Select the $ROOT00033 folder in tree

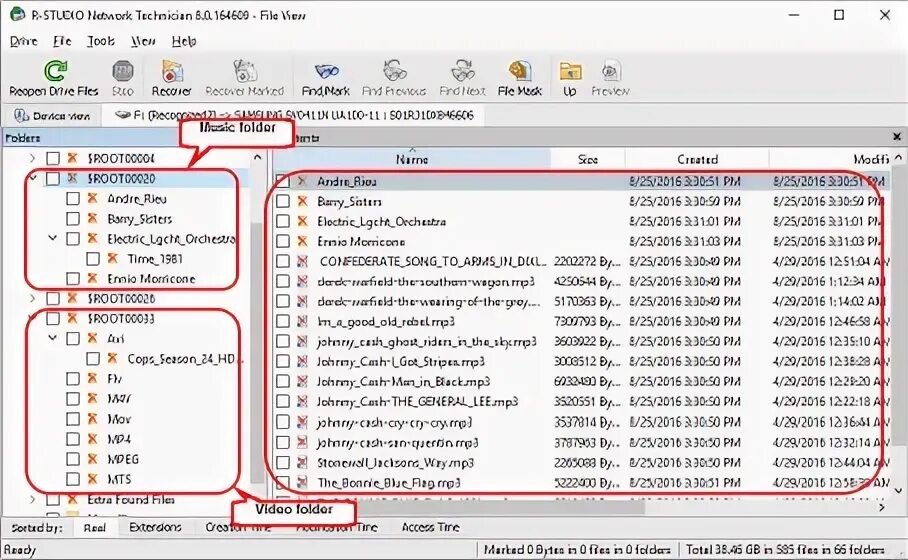coord(121,319)
